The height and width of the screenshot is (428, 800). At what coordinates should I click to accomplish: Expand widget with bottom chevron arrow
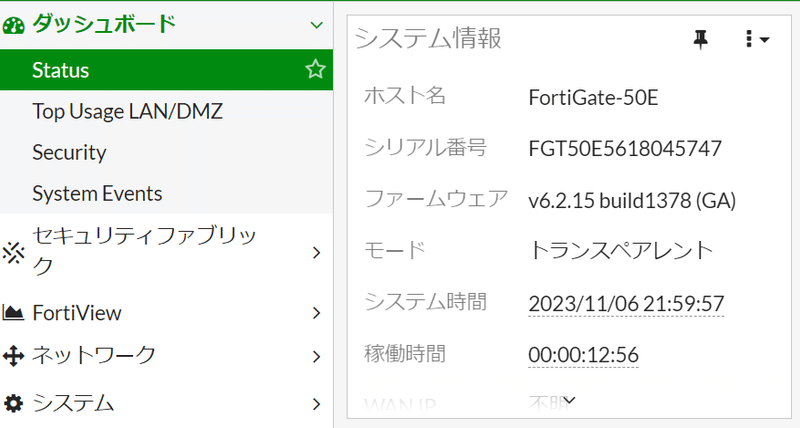coord(569,400)
